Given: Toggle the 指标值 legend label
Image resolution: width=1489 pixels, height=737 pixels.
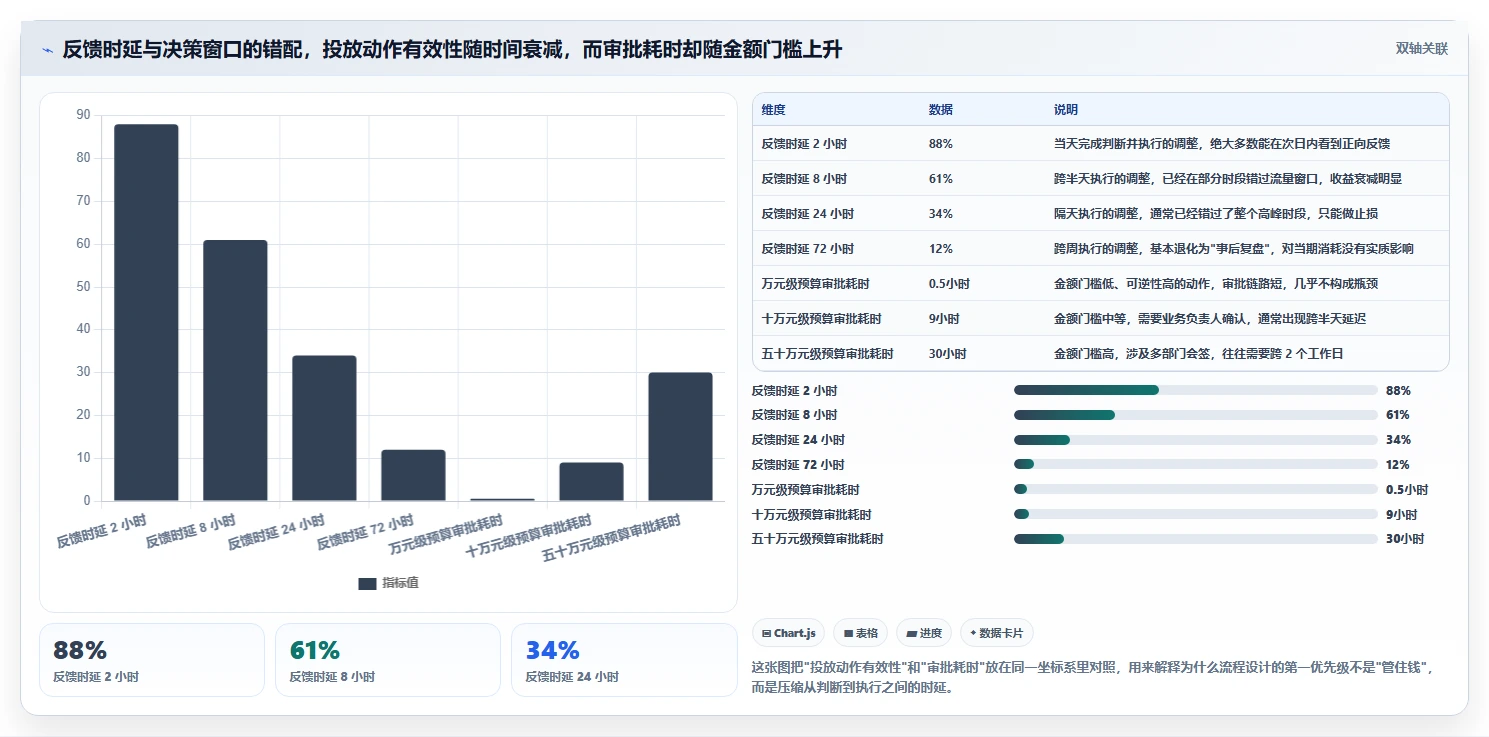Looking at the screenshot, I should point(400,583).
